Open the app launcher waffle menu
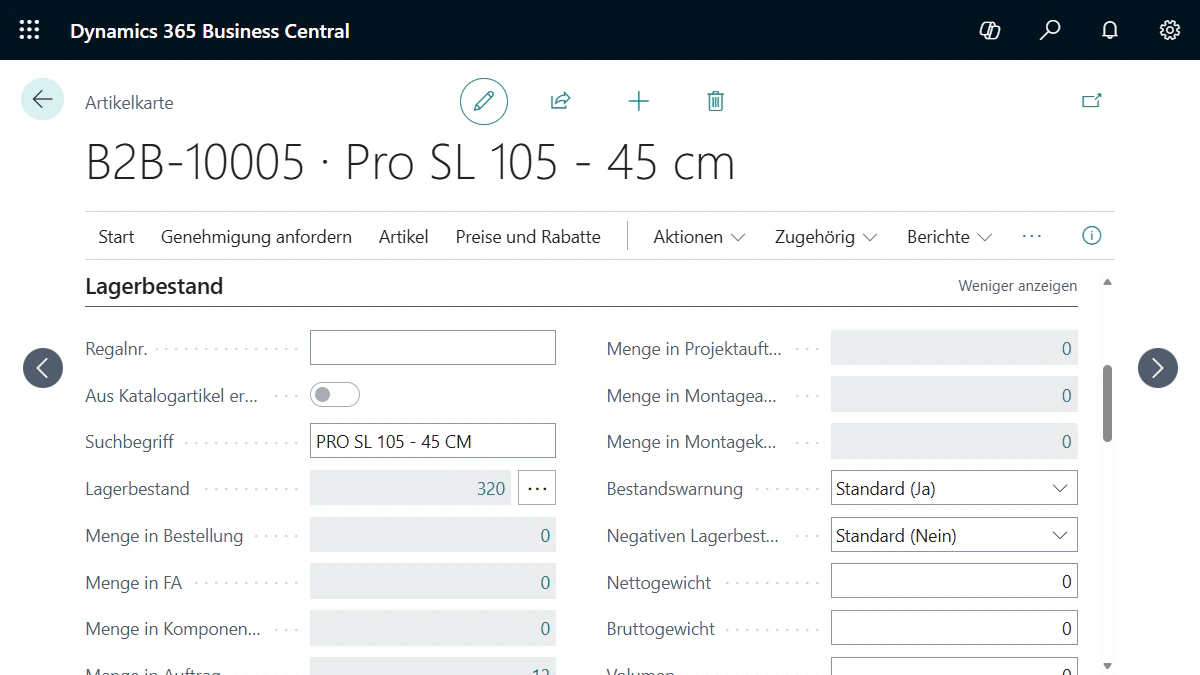 (x=30, y=30)
